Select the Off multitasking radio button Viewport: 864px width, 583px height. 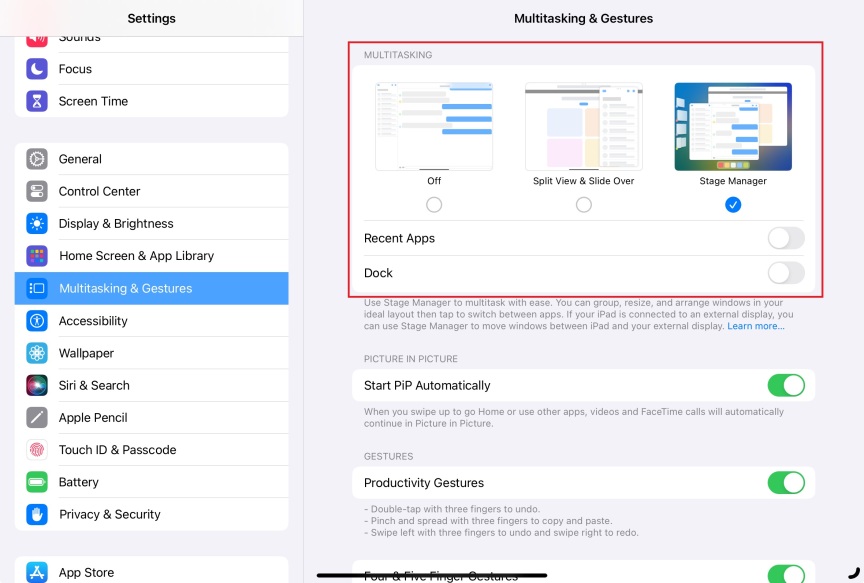(434, 205)
